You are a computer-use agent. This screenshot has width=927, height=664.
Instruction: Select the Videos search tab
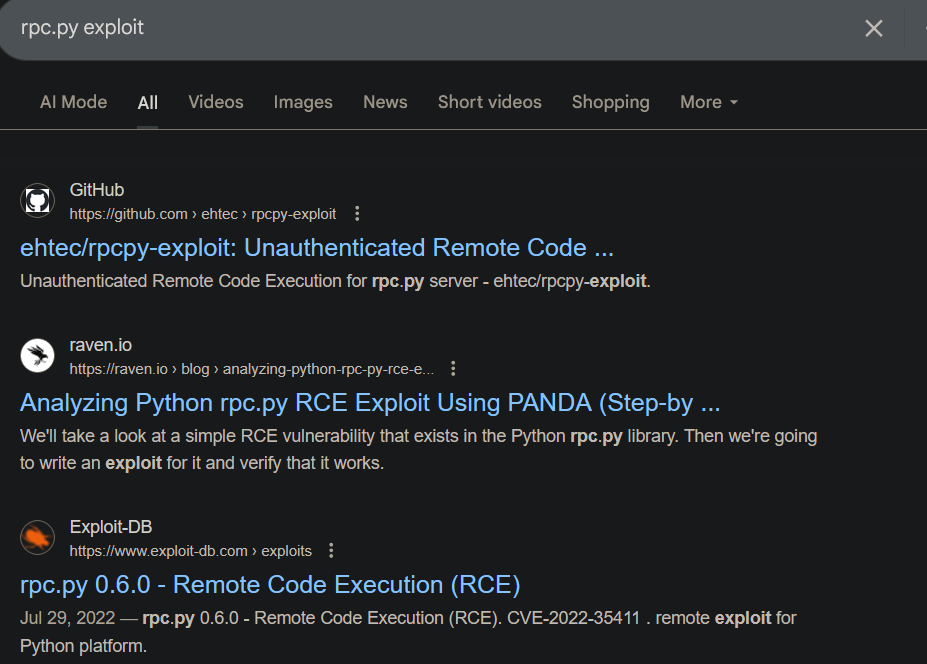215,102
